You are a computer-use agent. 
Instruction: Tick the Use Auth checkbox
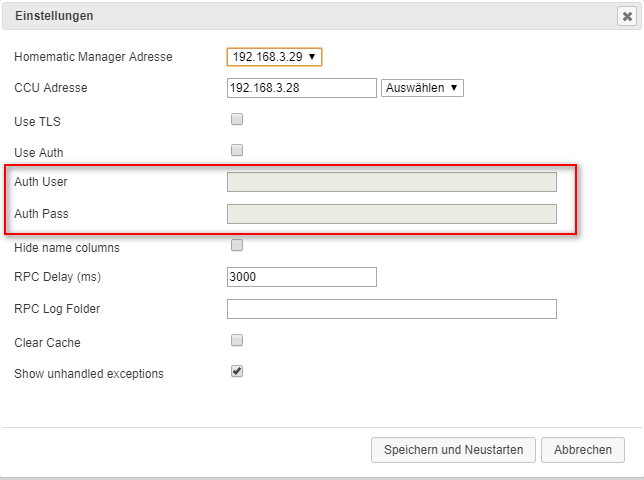(x=237, y=150)
